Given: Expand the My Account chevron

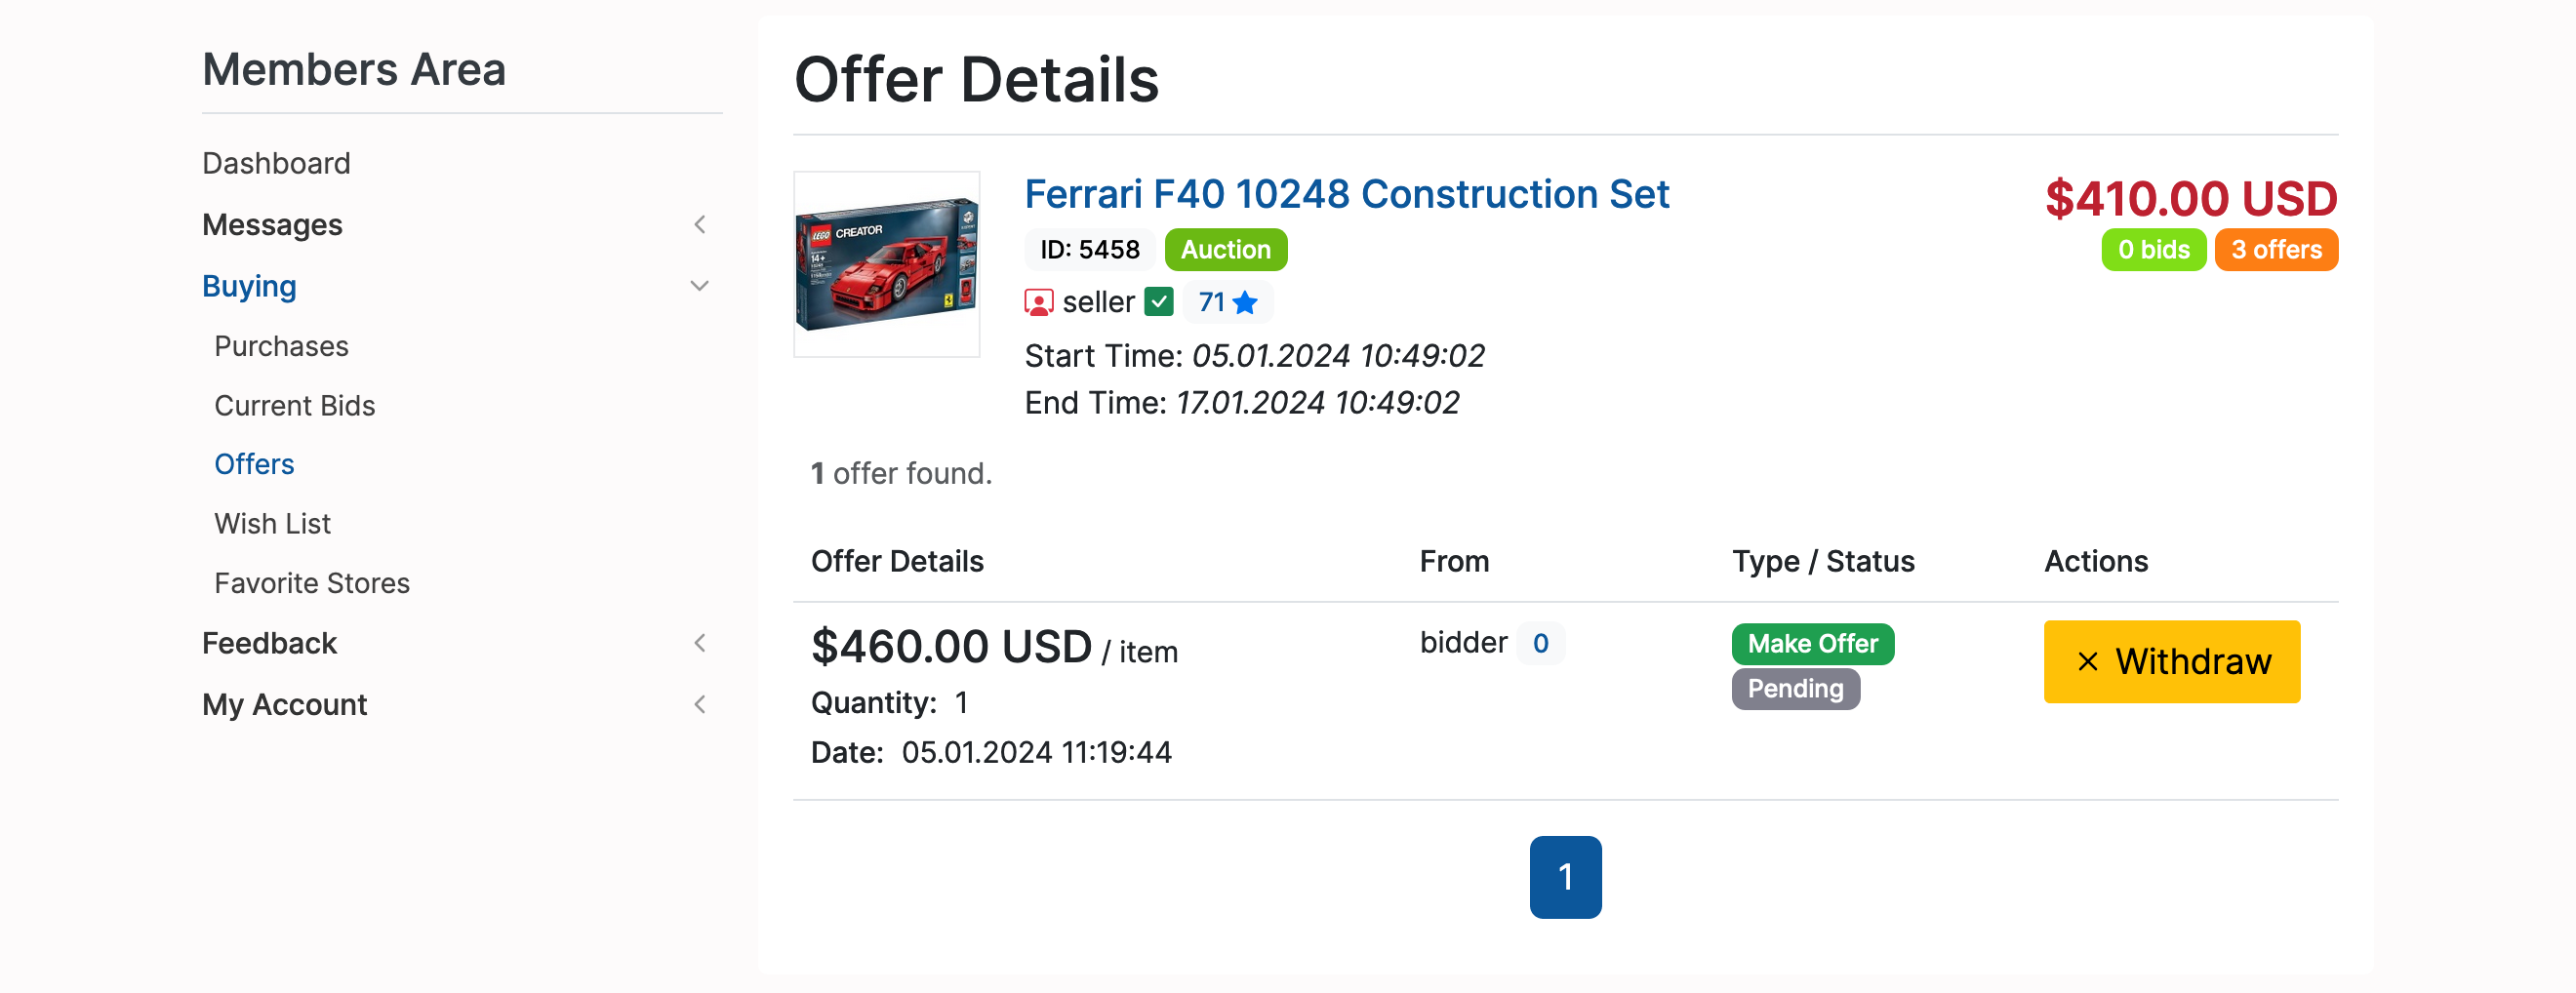Looking at the screenshot, I should [x=700, y=704].
